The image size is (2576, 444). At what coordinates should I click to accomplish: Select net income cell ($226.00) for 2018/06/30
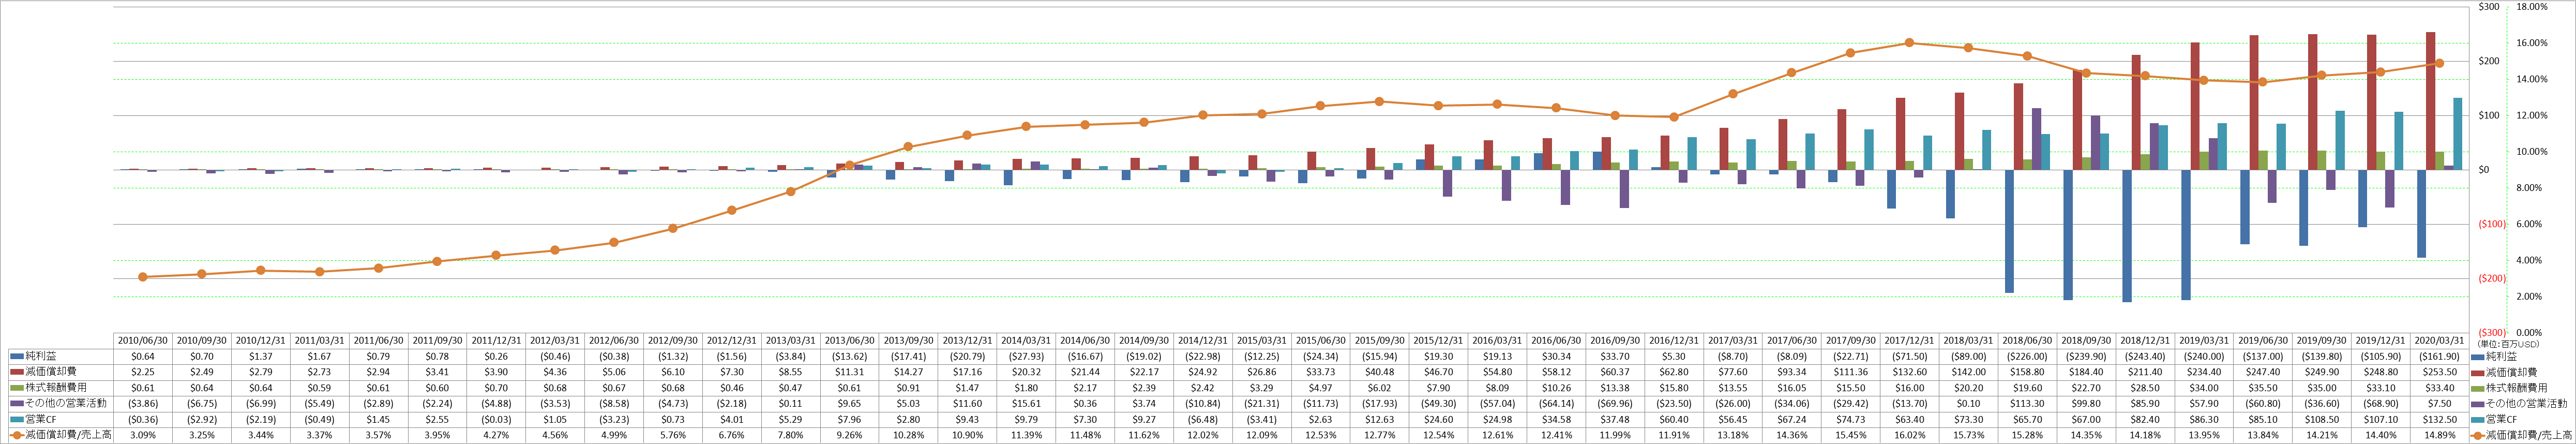(2027, 356)
